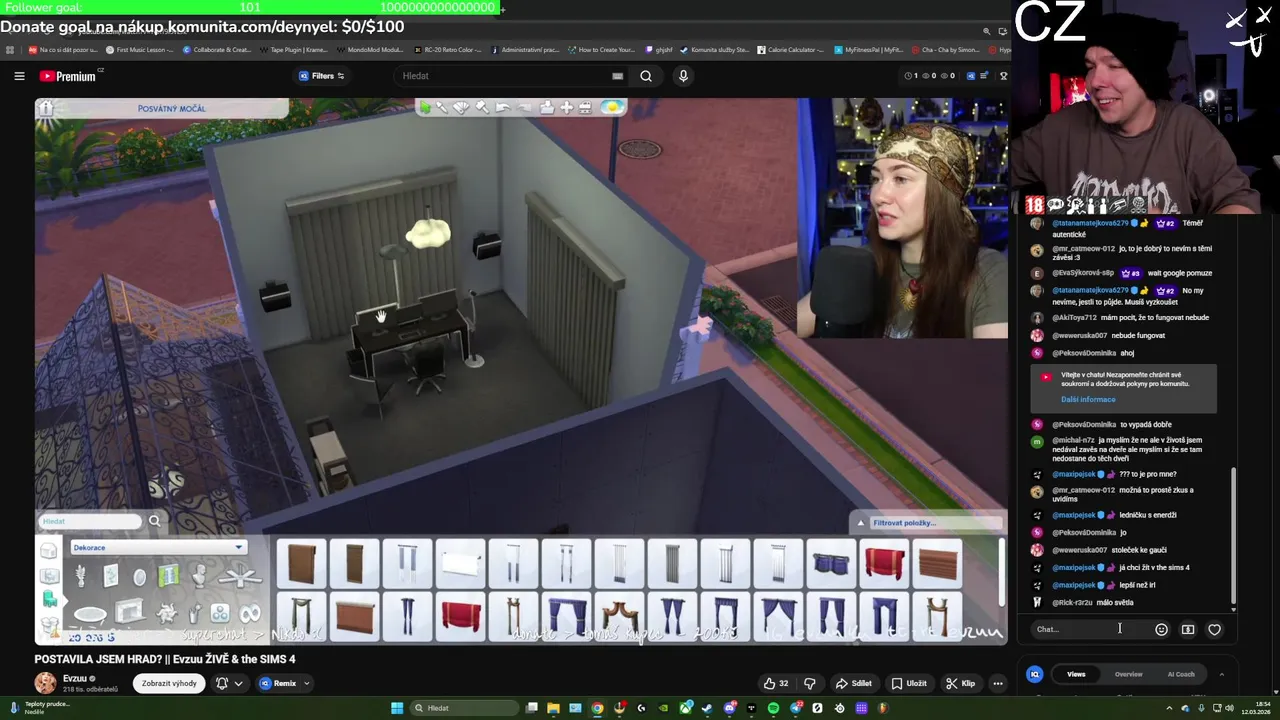This screenshot has height=720, width=1280.
Task: Share the video via Sdílet
Action: pos(854,683)
